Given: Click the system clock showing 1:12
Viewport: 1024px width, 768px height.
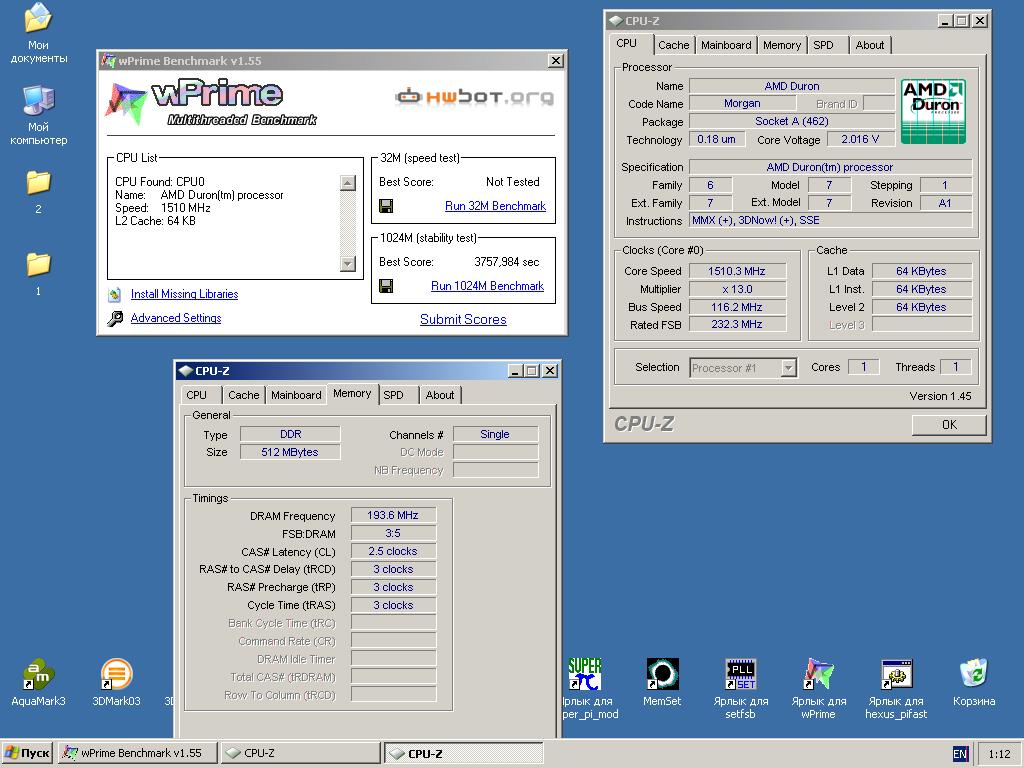Looking at the screenshot, I should (x=999, y=754).
